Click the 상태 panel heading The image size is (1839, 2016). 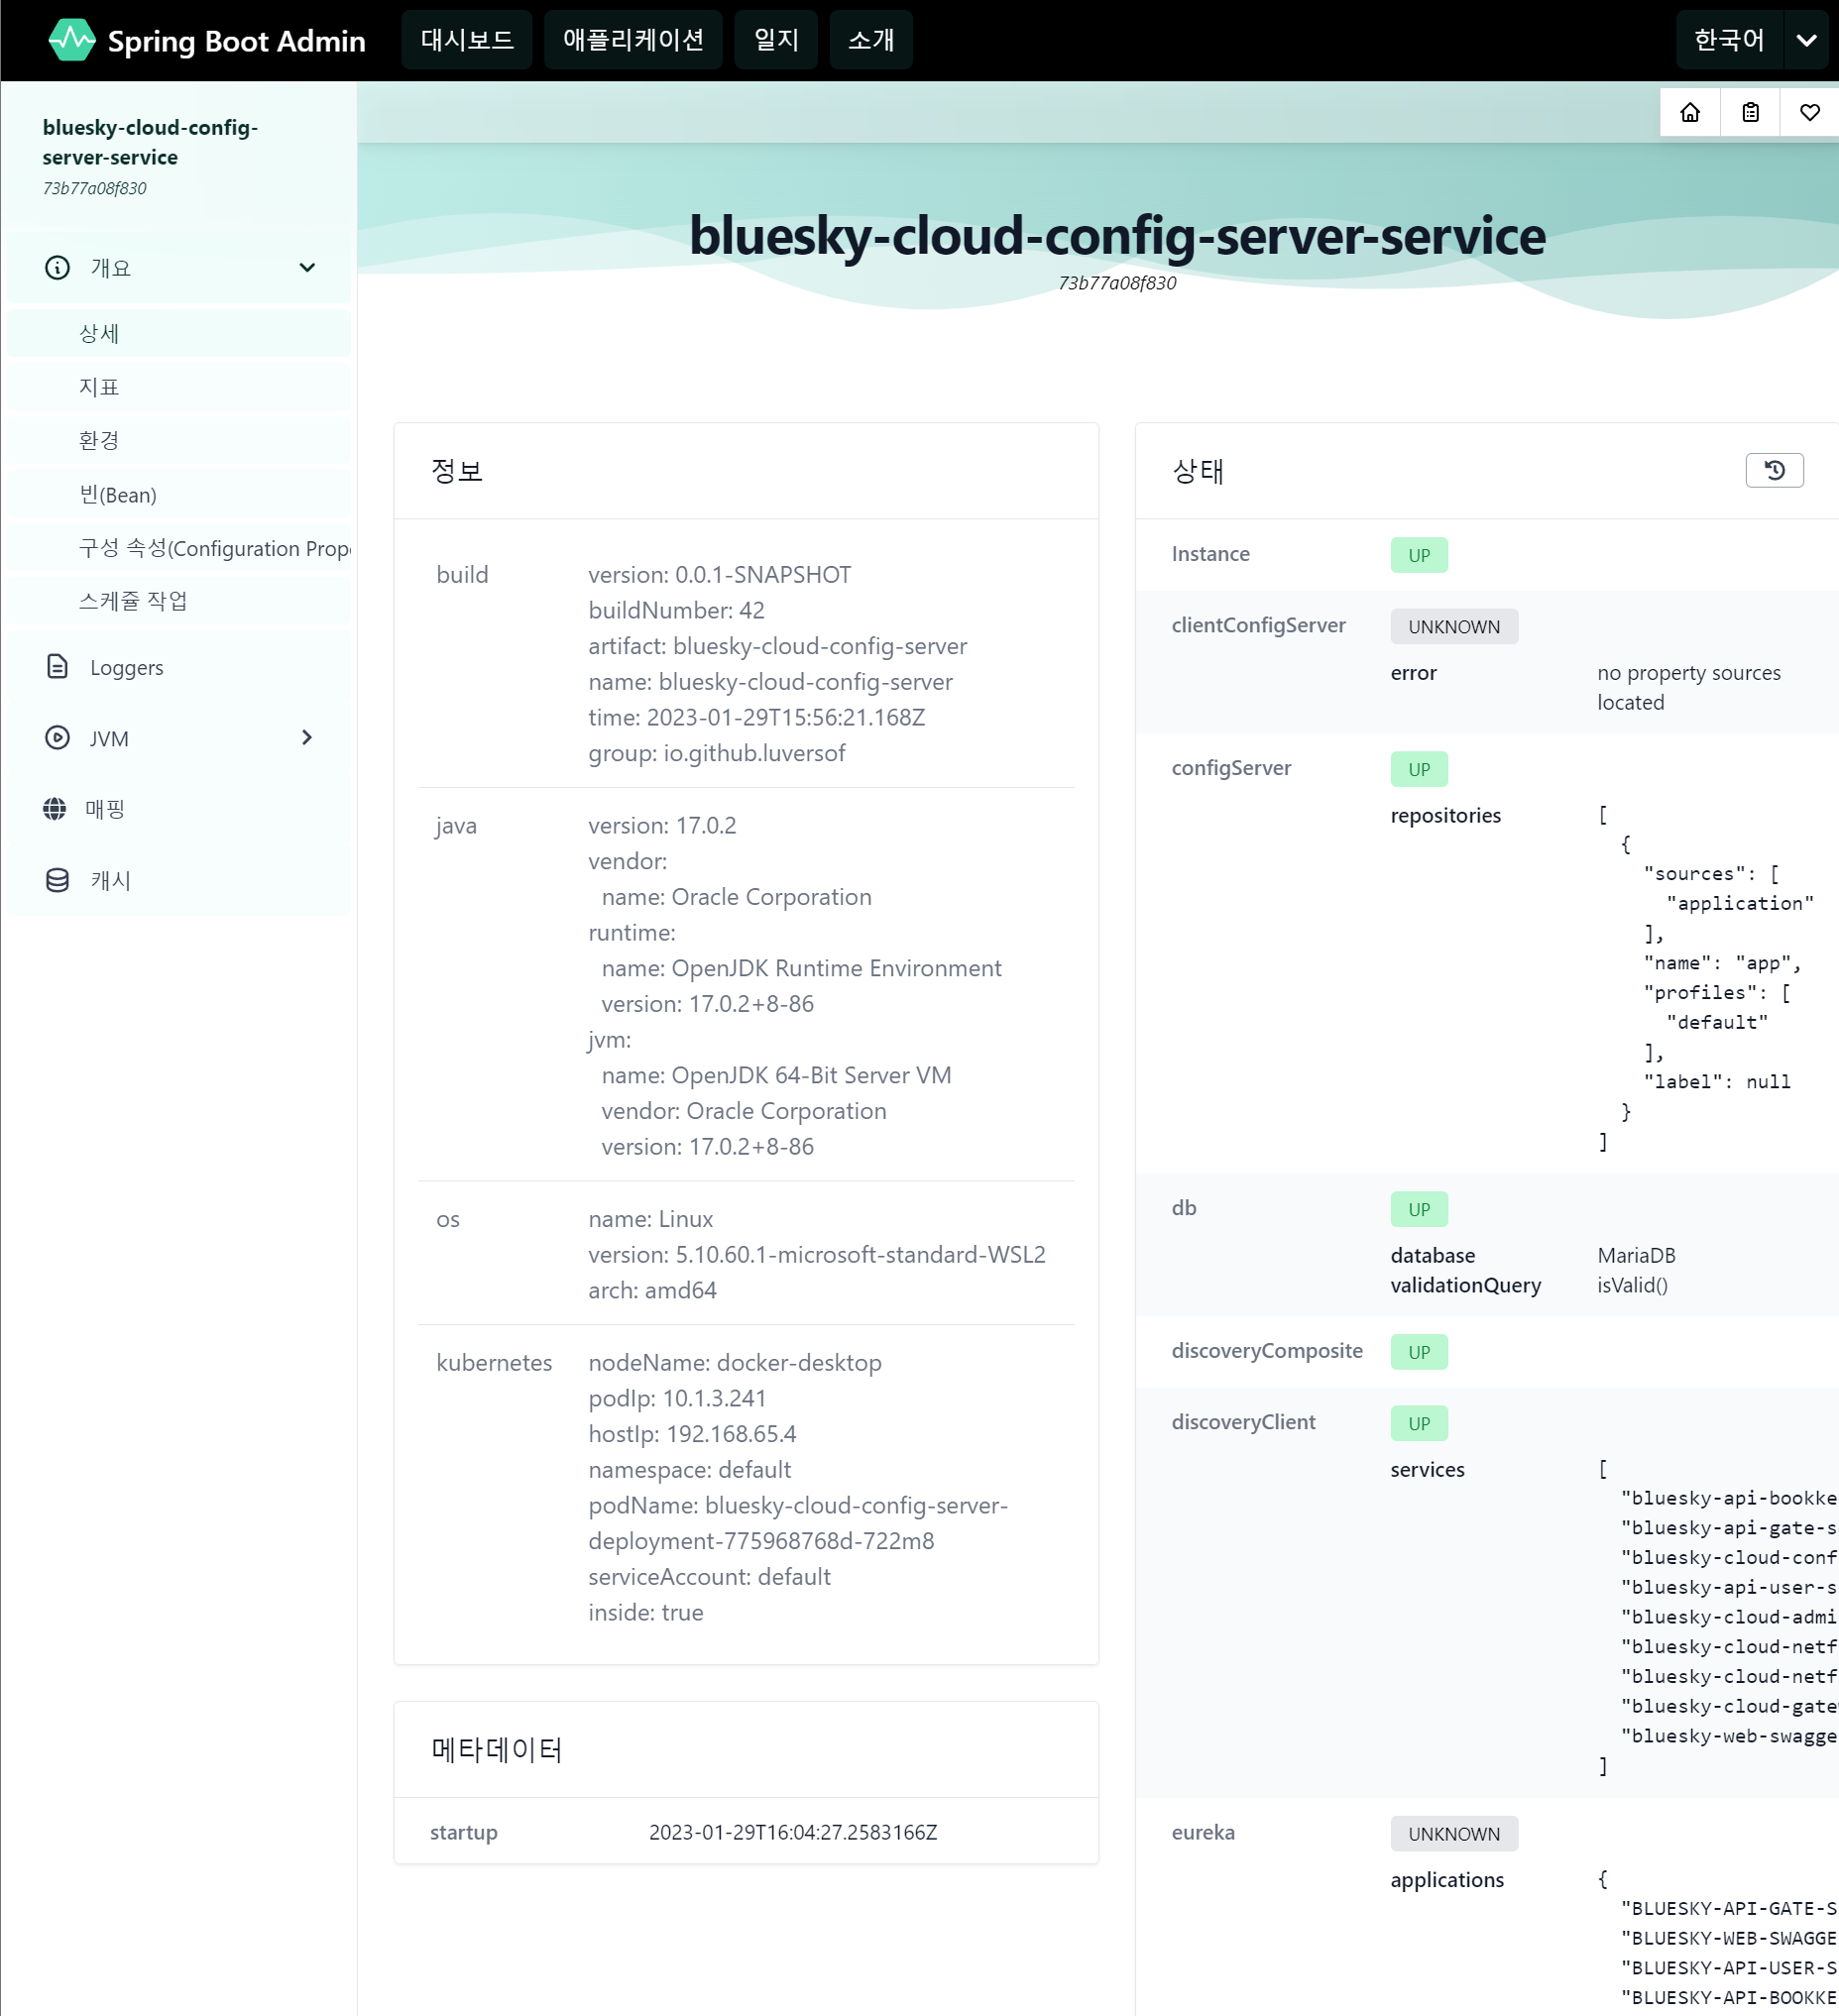coord(1197,471)
